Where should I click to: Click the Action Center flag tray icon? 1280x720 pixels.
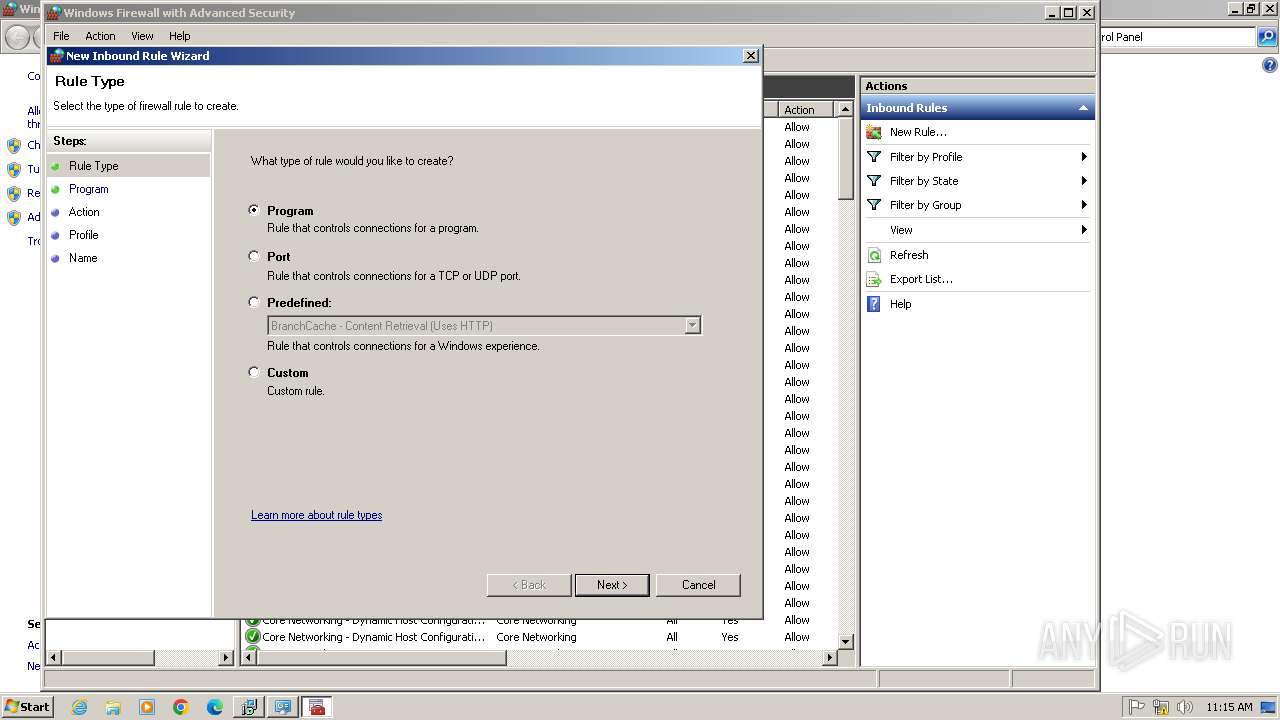[x=1137, y=707]
